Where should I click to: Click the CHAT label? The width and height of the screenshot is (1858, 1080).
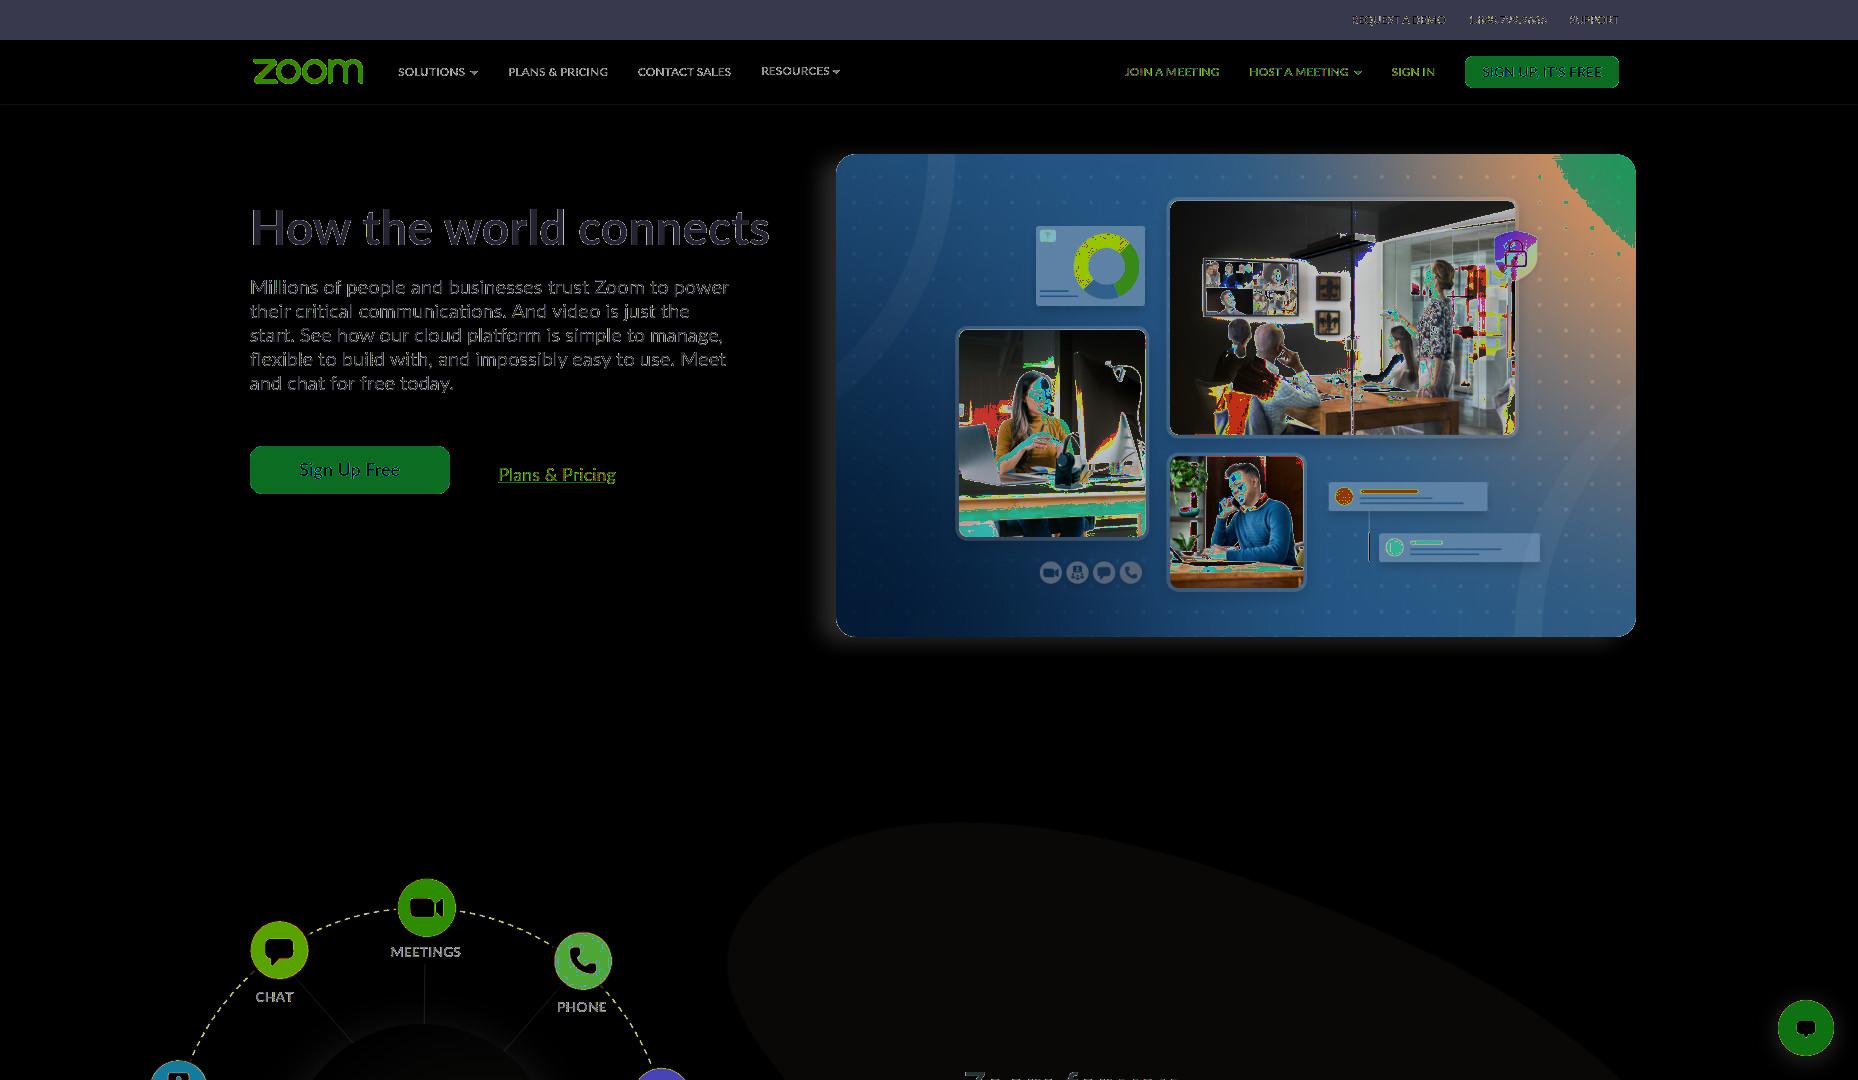coord(274,997)
